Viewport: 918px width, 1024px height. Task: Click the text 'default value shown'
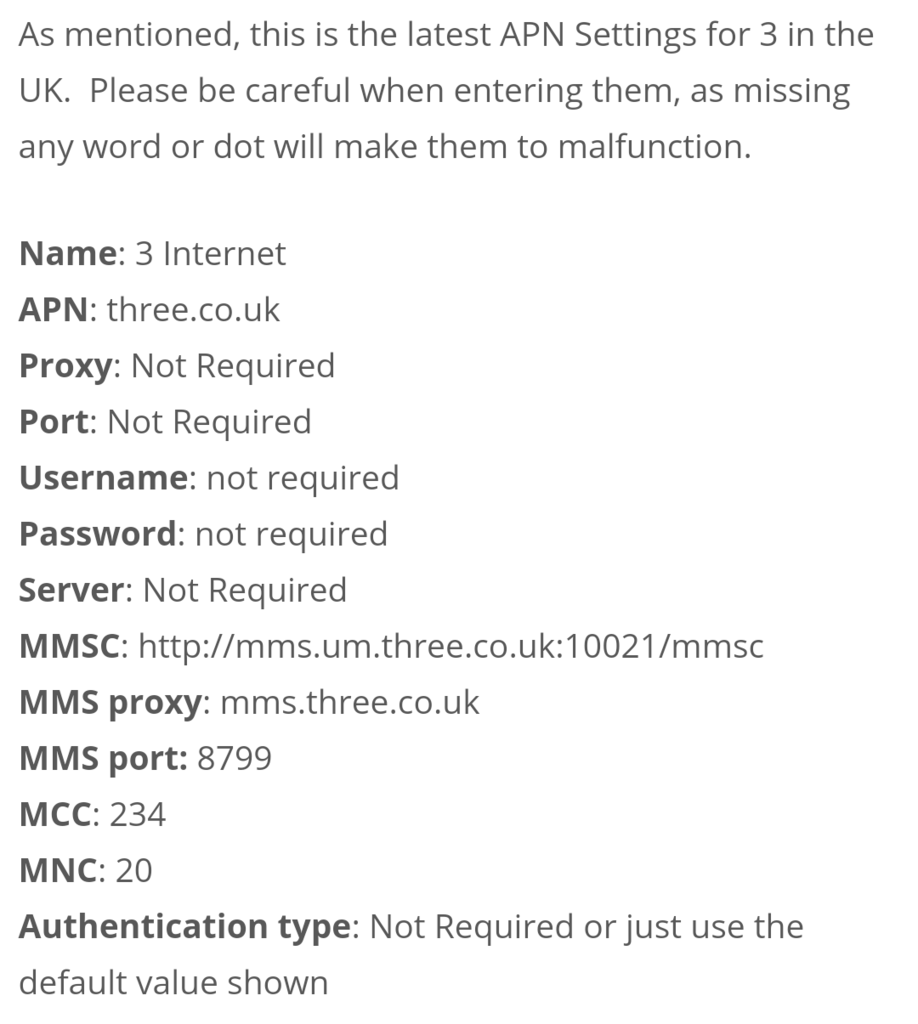pos(173,984)
